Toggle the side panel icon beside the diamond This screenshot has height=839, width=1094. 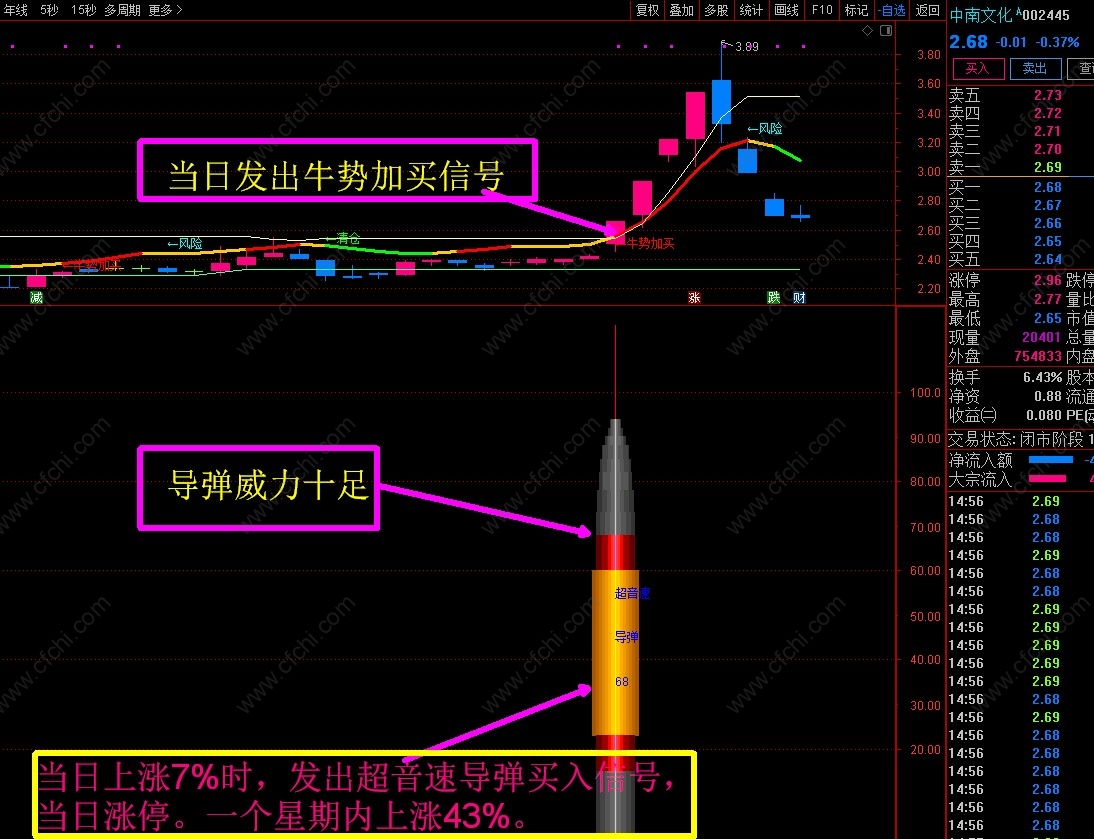pyautogui.click(x=886, y=31)
